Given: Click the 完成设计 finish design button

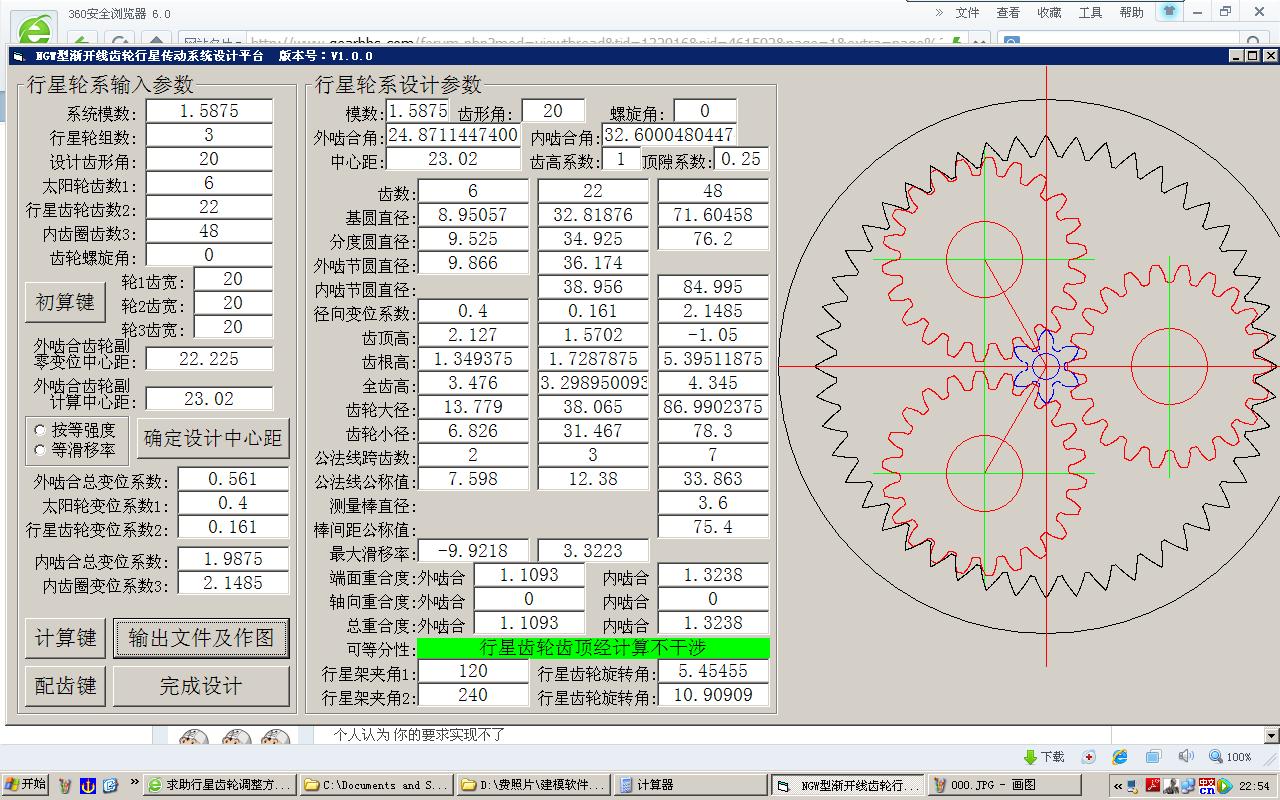Looking at the screenshot, I should [x=201, y=686].
